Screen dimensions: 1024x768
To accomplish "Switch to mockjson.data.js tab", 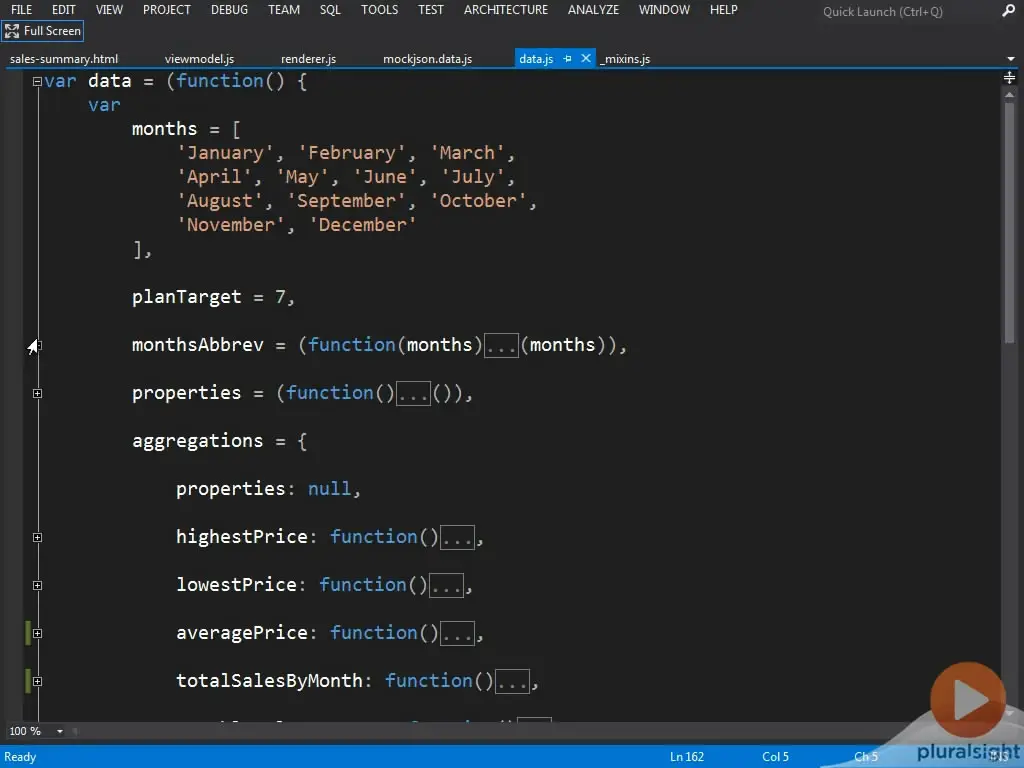I will click(428, 59).
